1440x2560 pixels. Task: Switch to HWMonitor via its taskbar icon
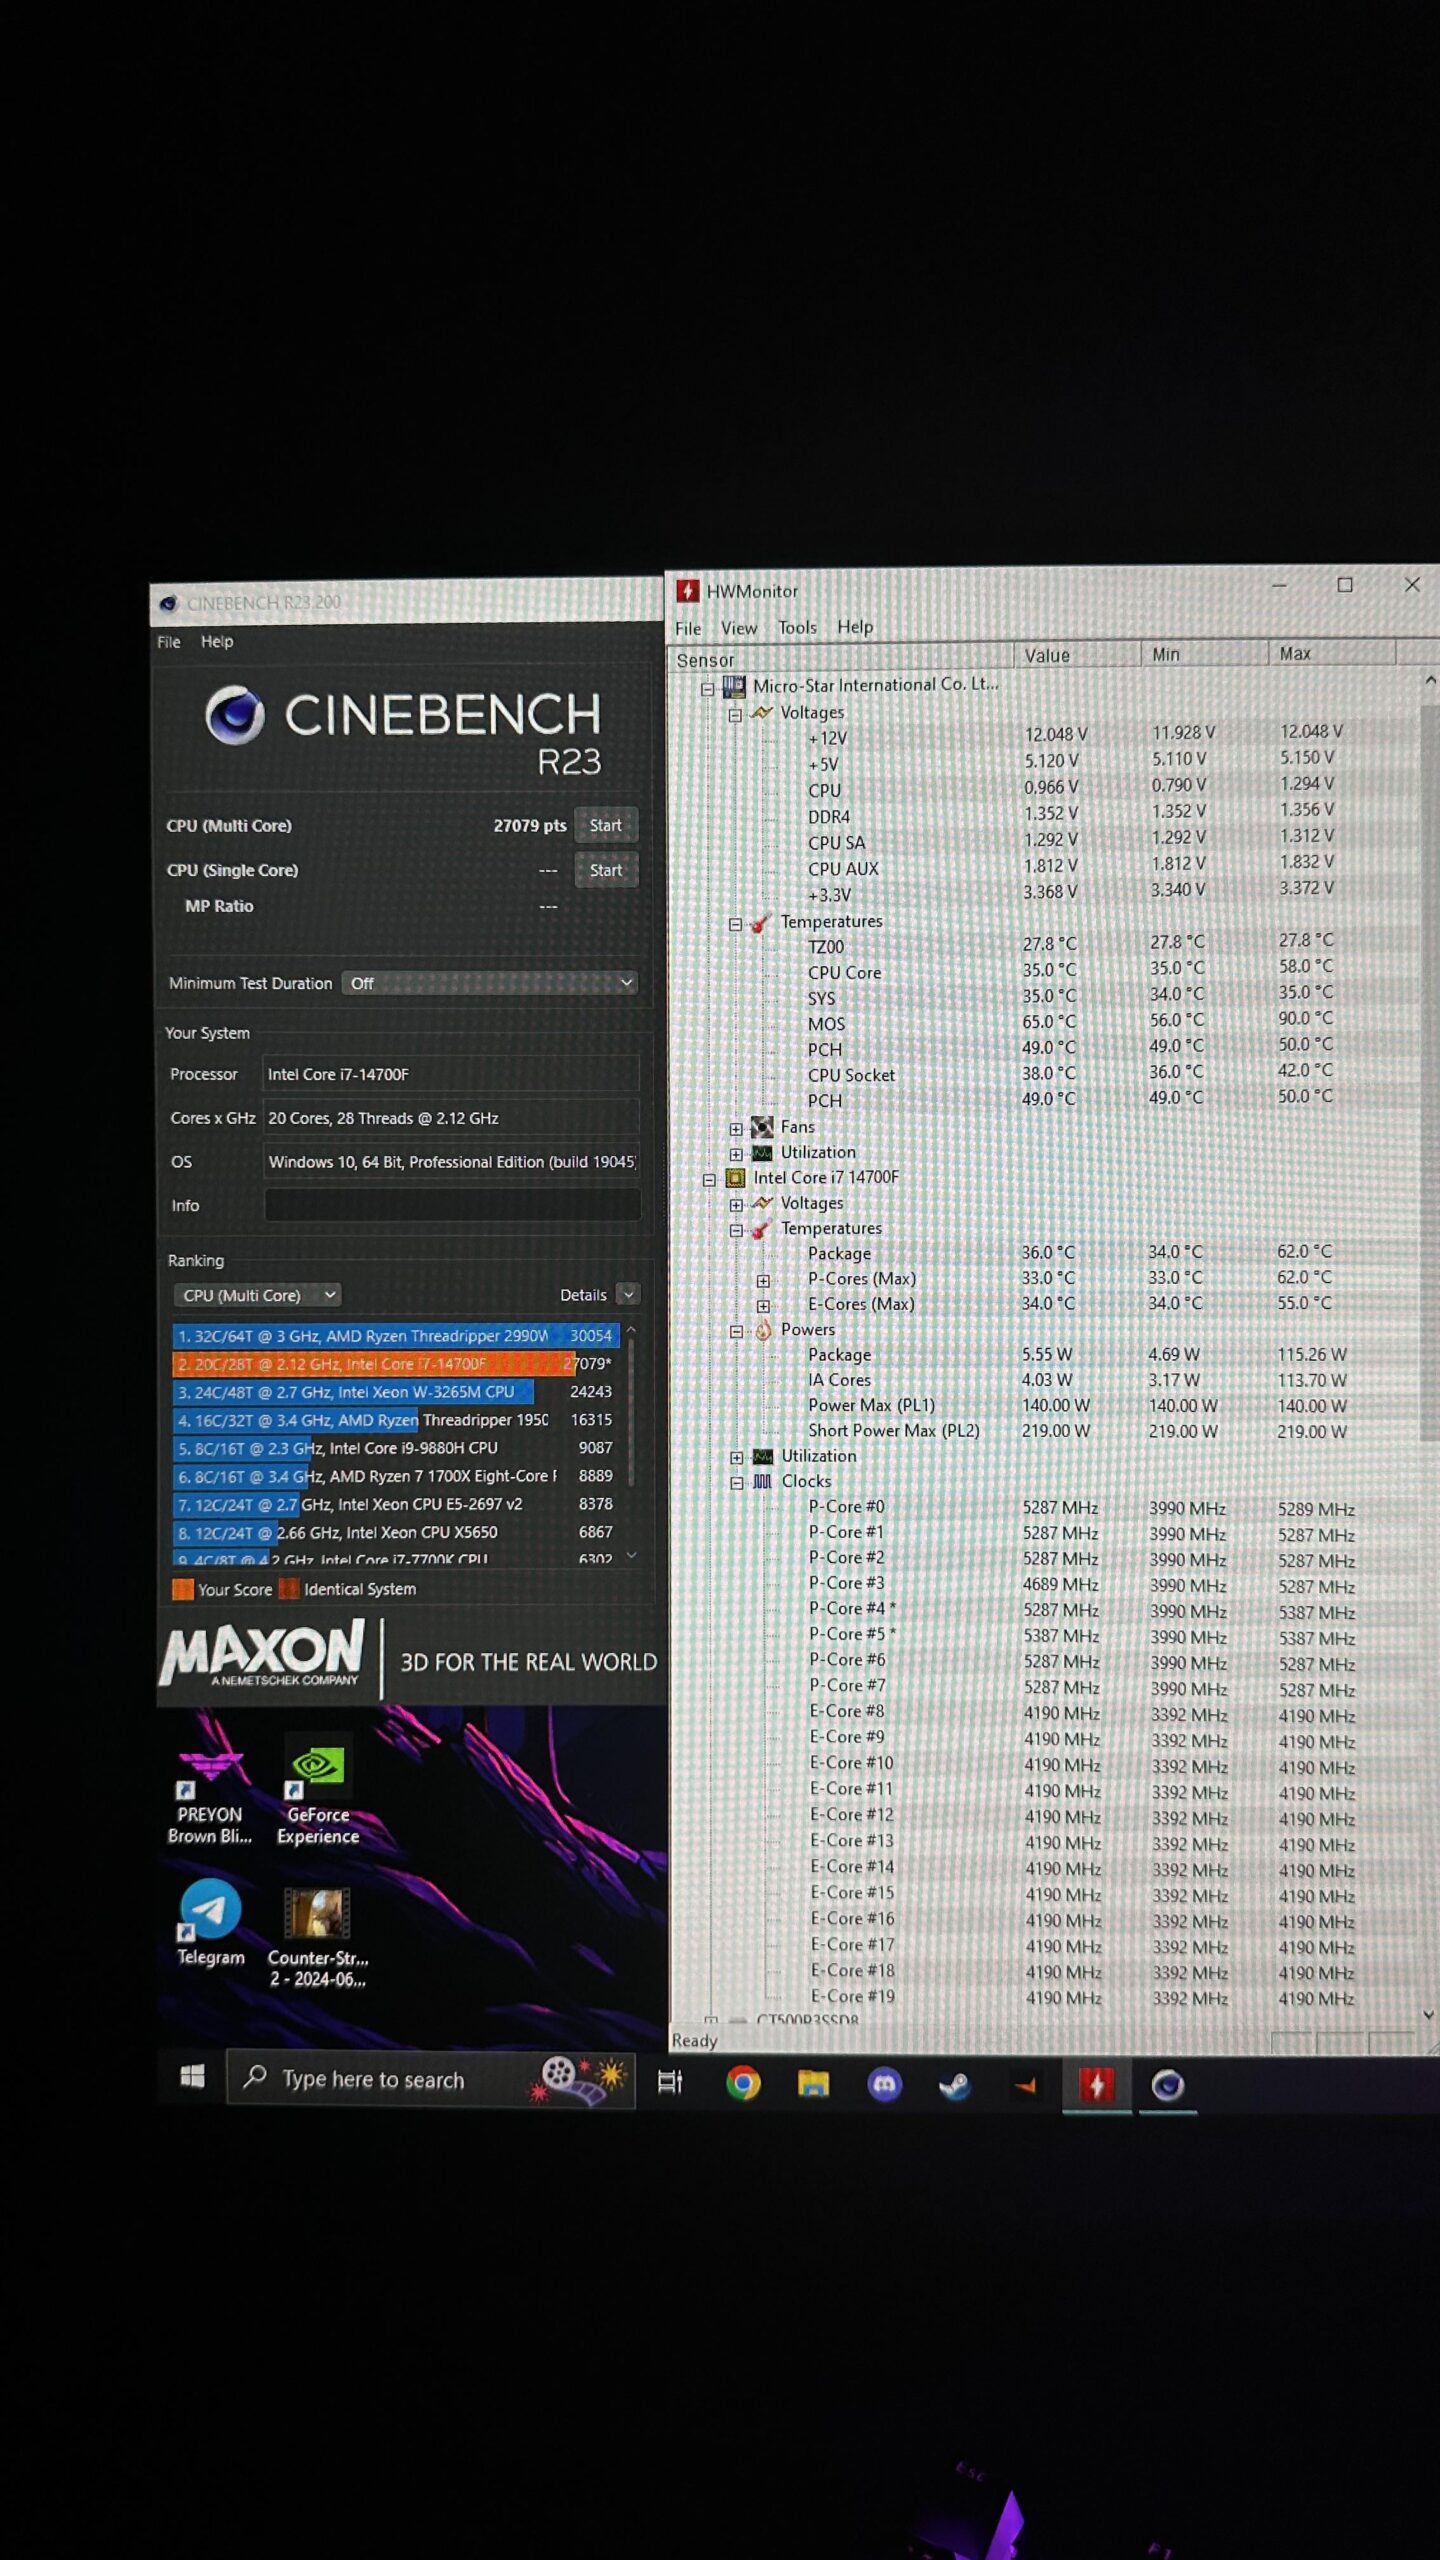click(1097, 2086)
